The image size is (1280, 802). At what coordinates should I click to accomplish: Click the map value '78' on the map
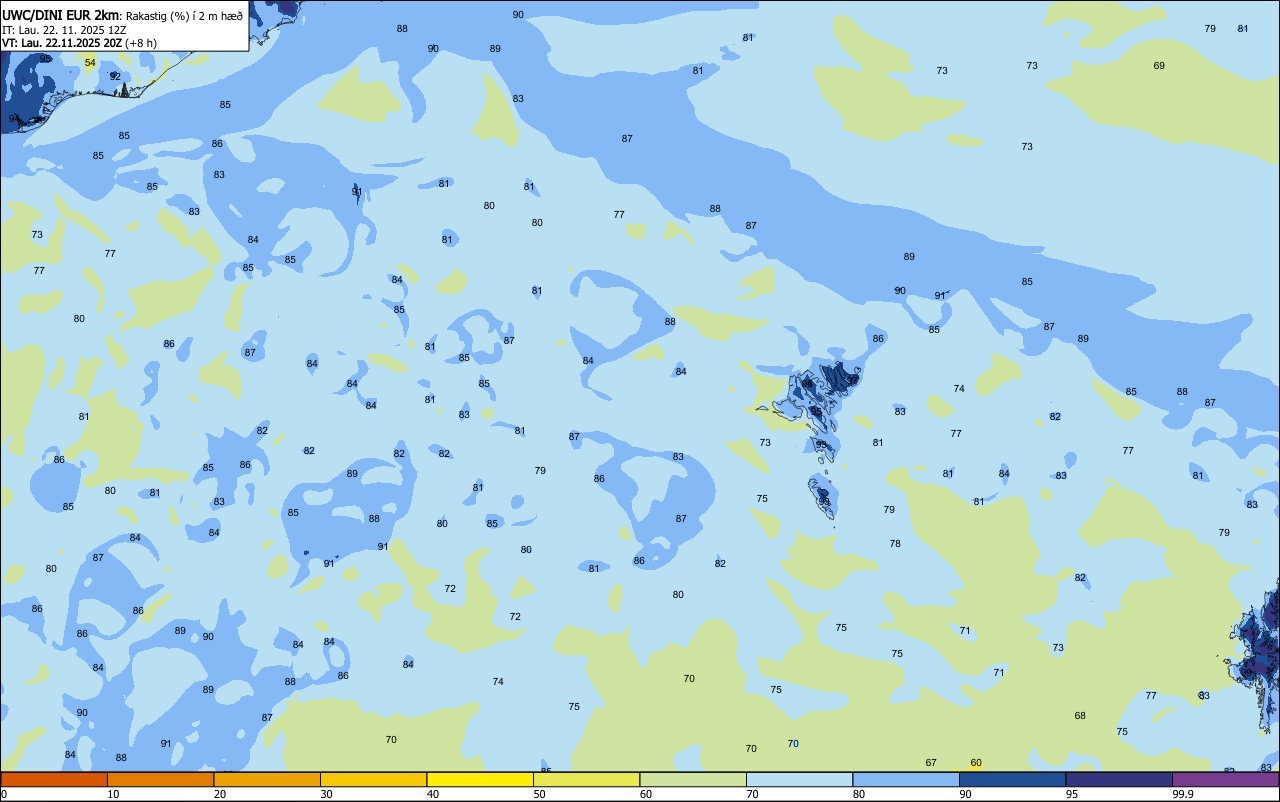[895, 544]
